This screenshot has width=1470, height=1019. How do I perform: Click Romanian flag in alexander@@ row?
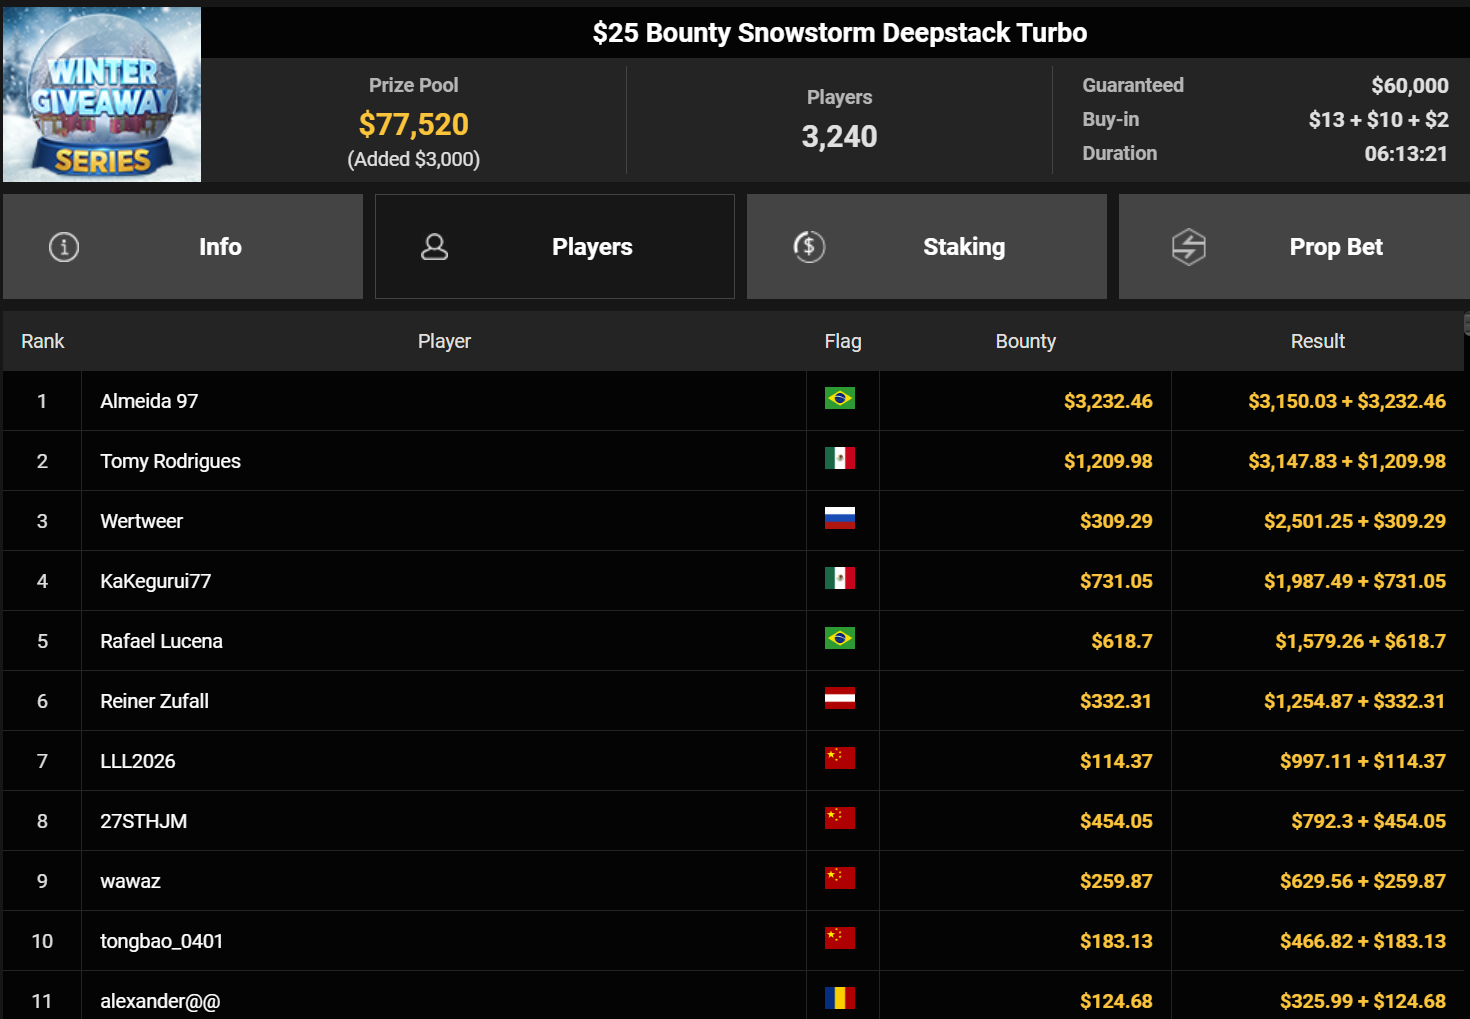coord(840,998)
